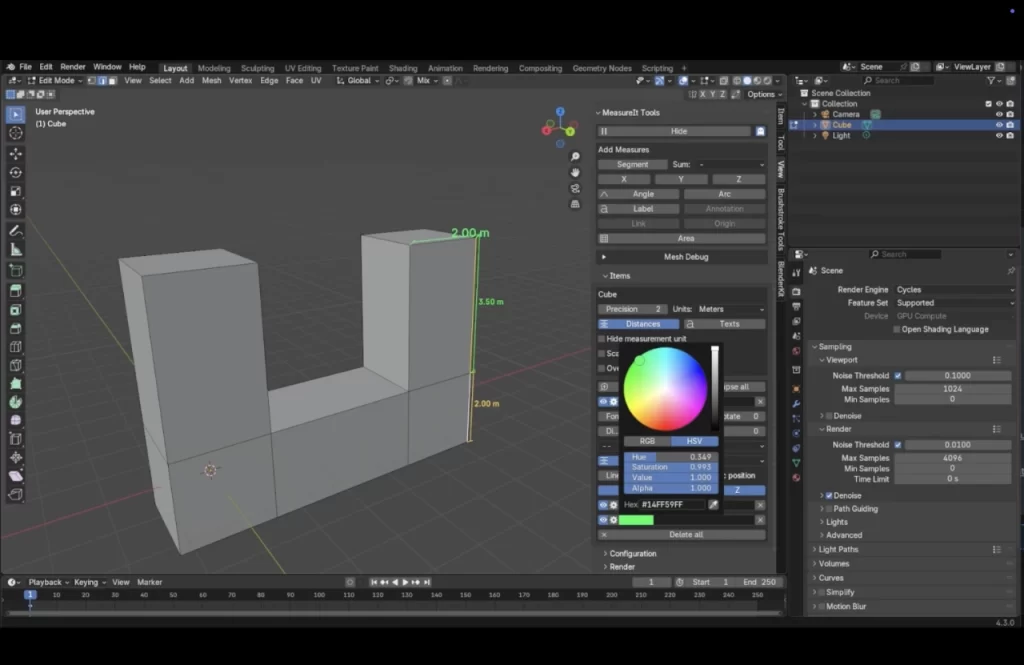Click the outliner filter funnel icon
The height and width of the screenshot is (665, 1024).
(990, 80)
